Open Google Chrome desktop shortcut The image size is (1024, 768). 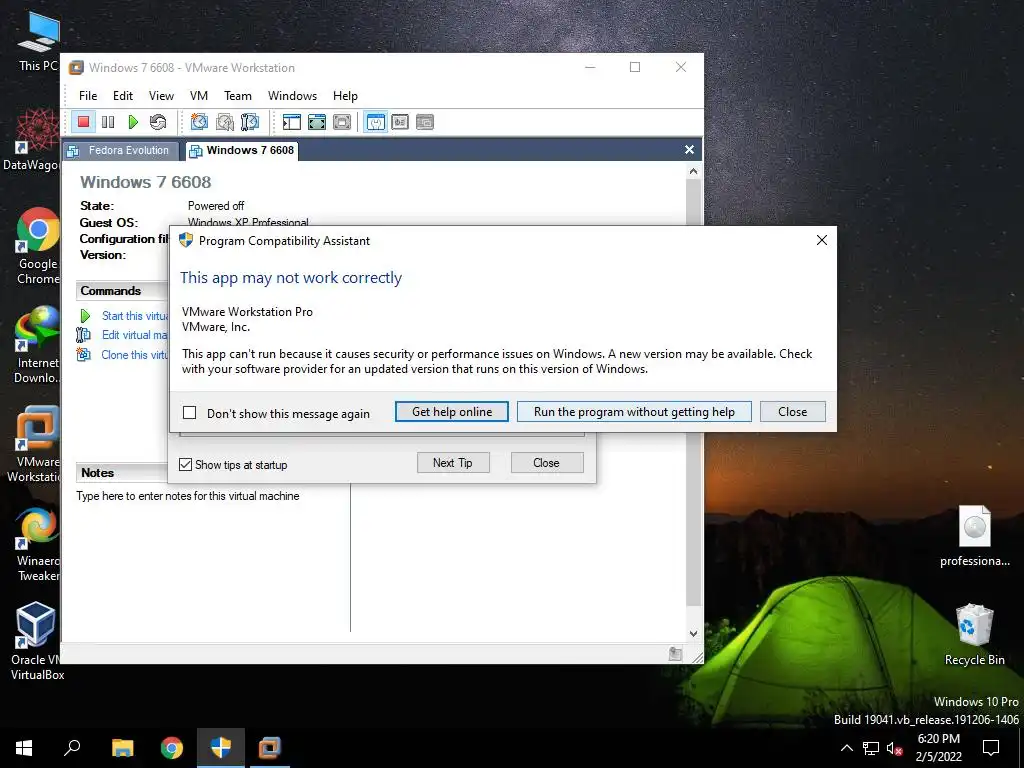[x=38, y=247]
